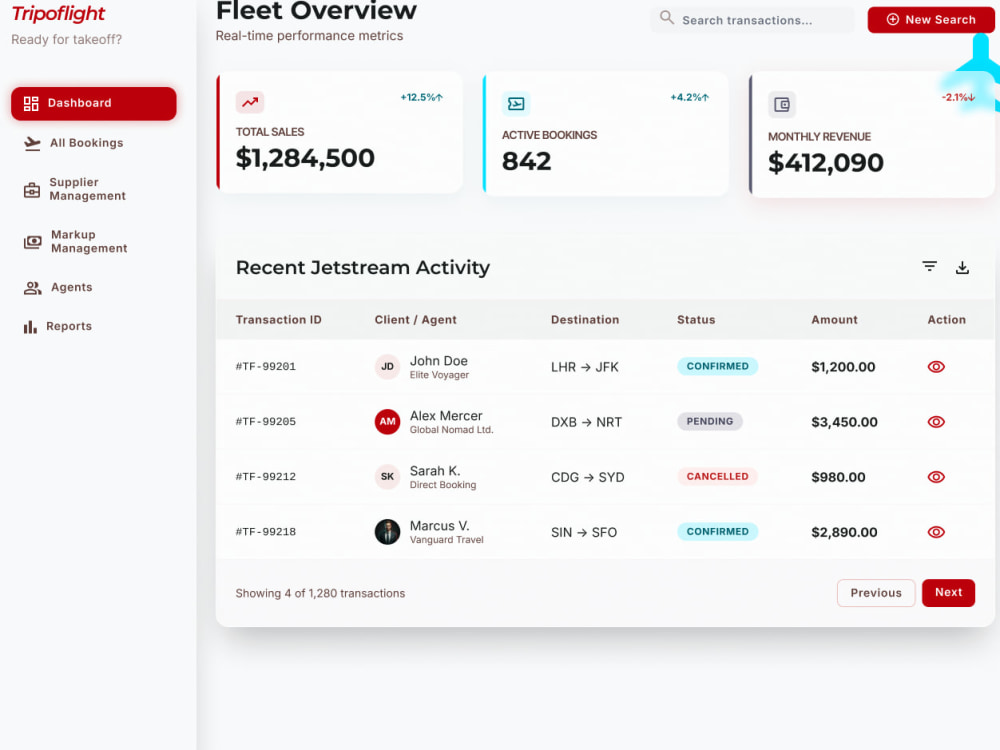The width and height of the screenshot is (1000, 750).
Task: View transaction #TF-99201 with eye icon
Action: [936, 367]
